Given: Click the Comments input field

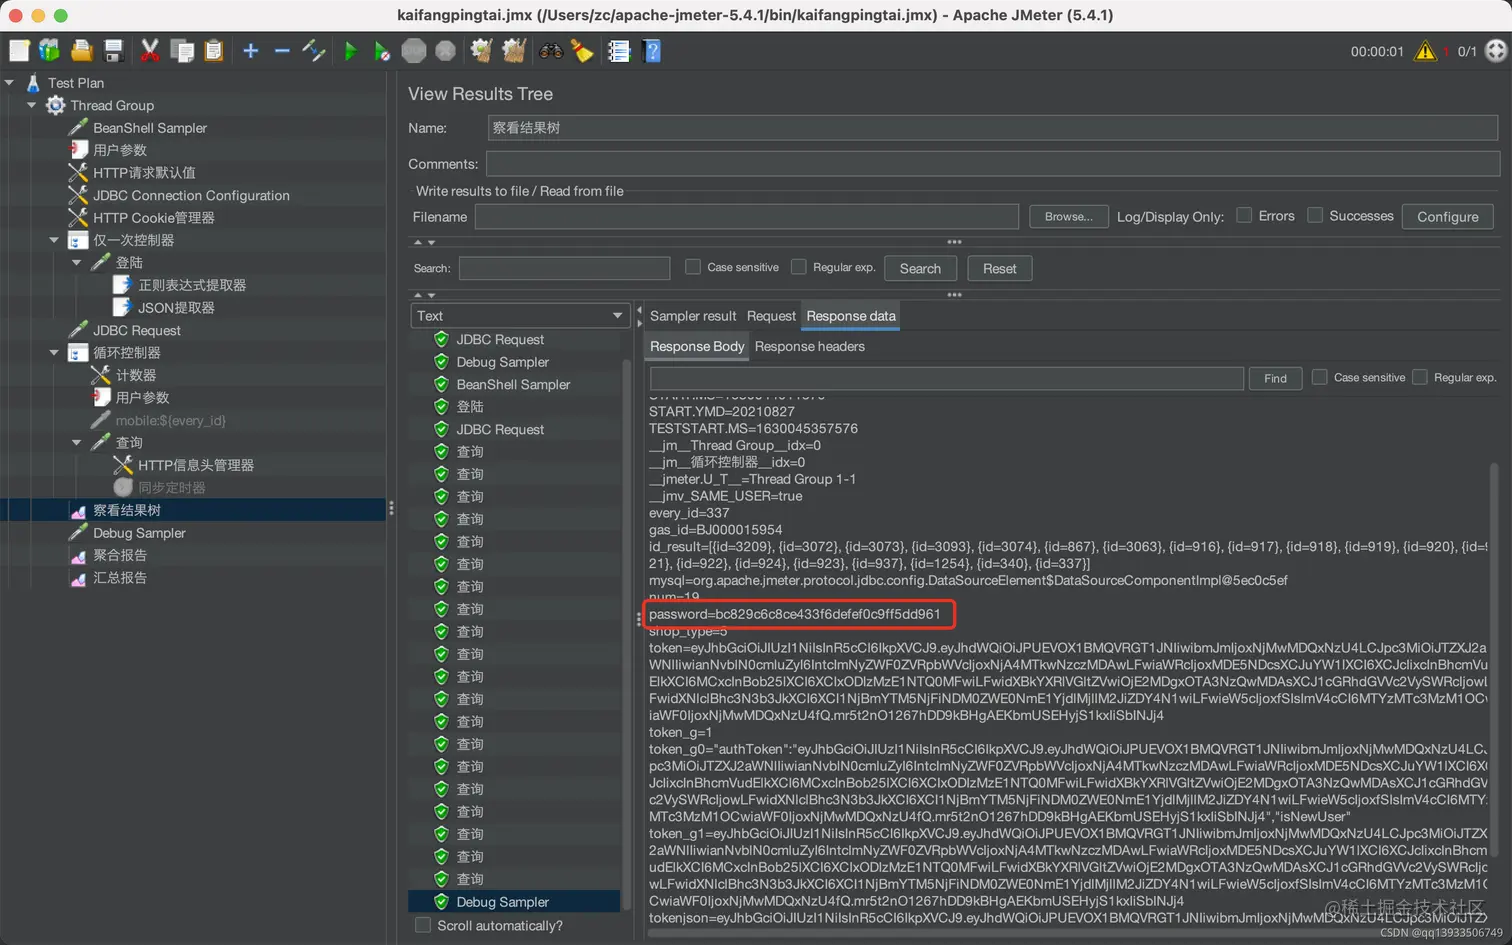Looking at the screenshot, I should pyautogui.click(x=993, y=164).
